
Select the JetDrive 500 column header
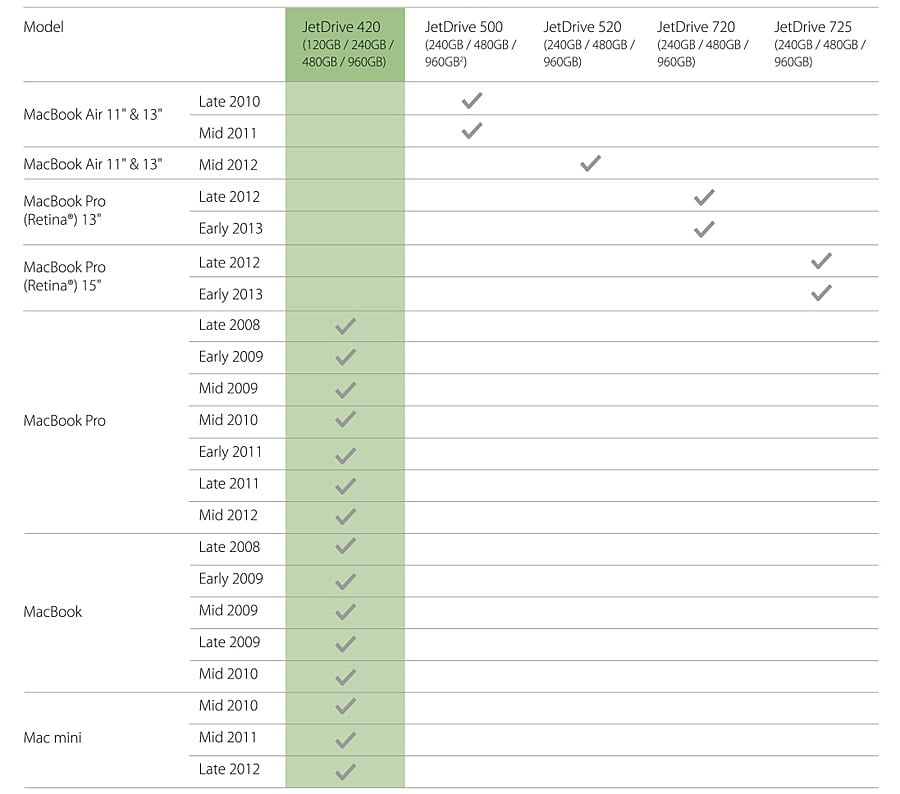pos(464,27)
